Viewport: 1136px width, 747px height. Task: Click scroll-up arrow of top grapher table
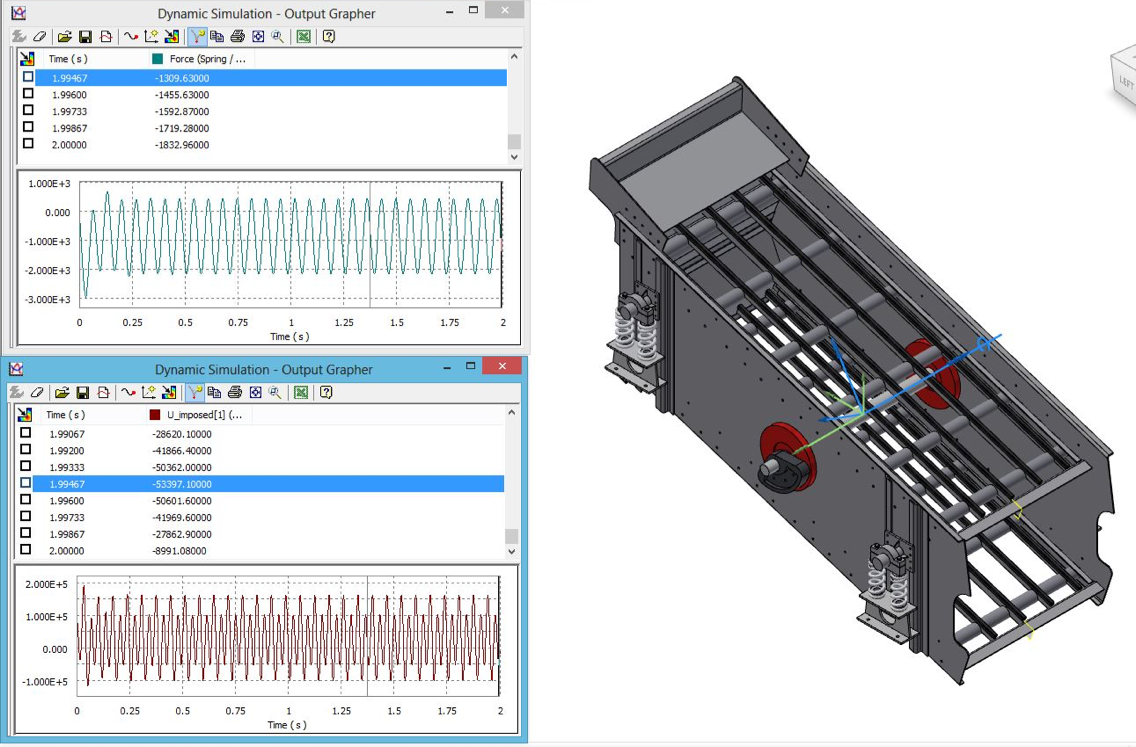pos(514,58)
